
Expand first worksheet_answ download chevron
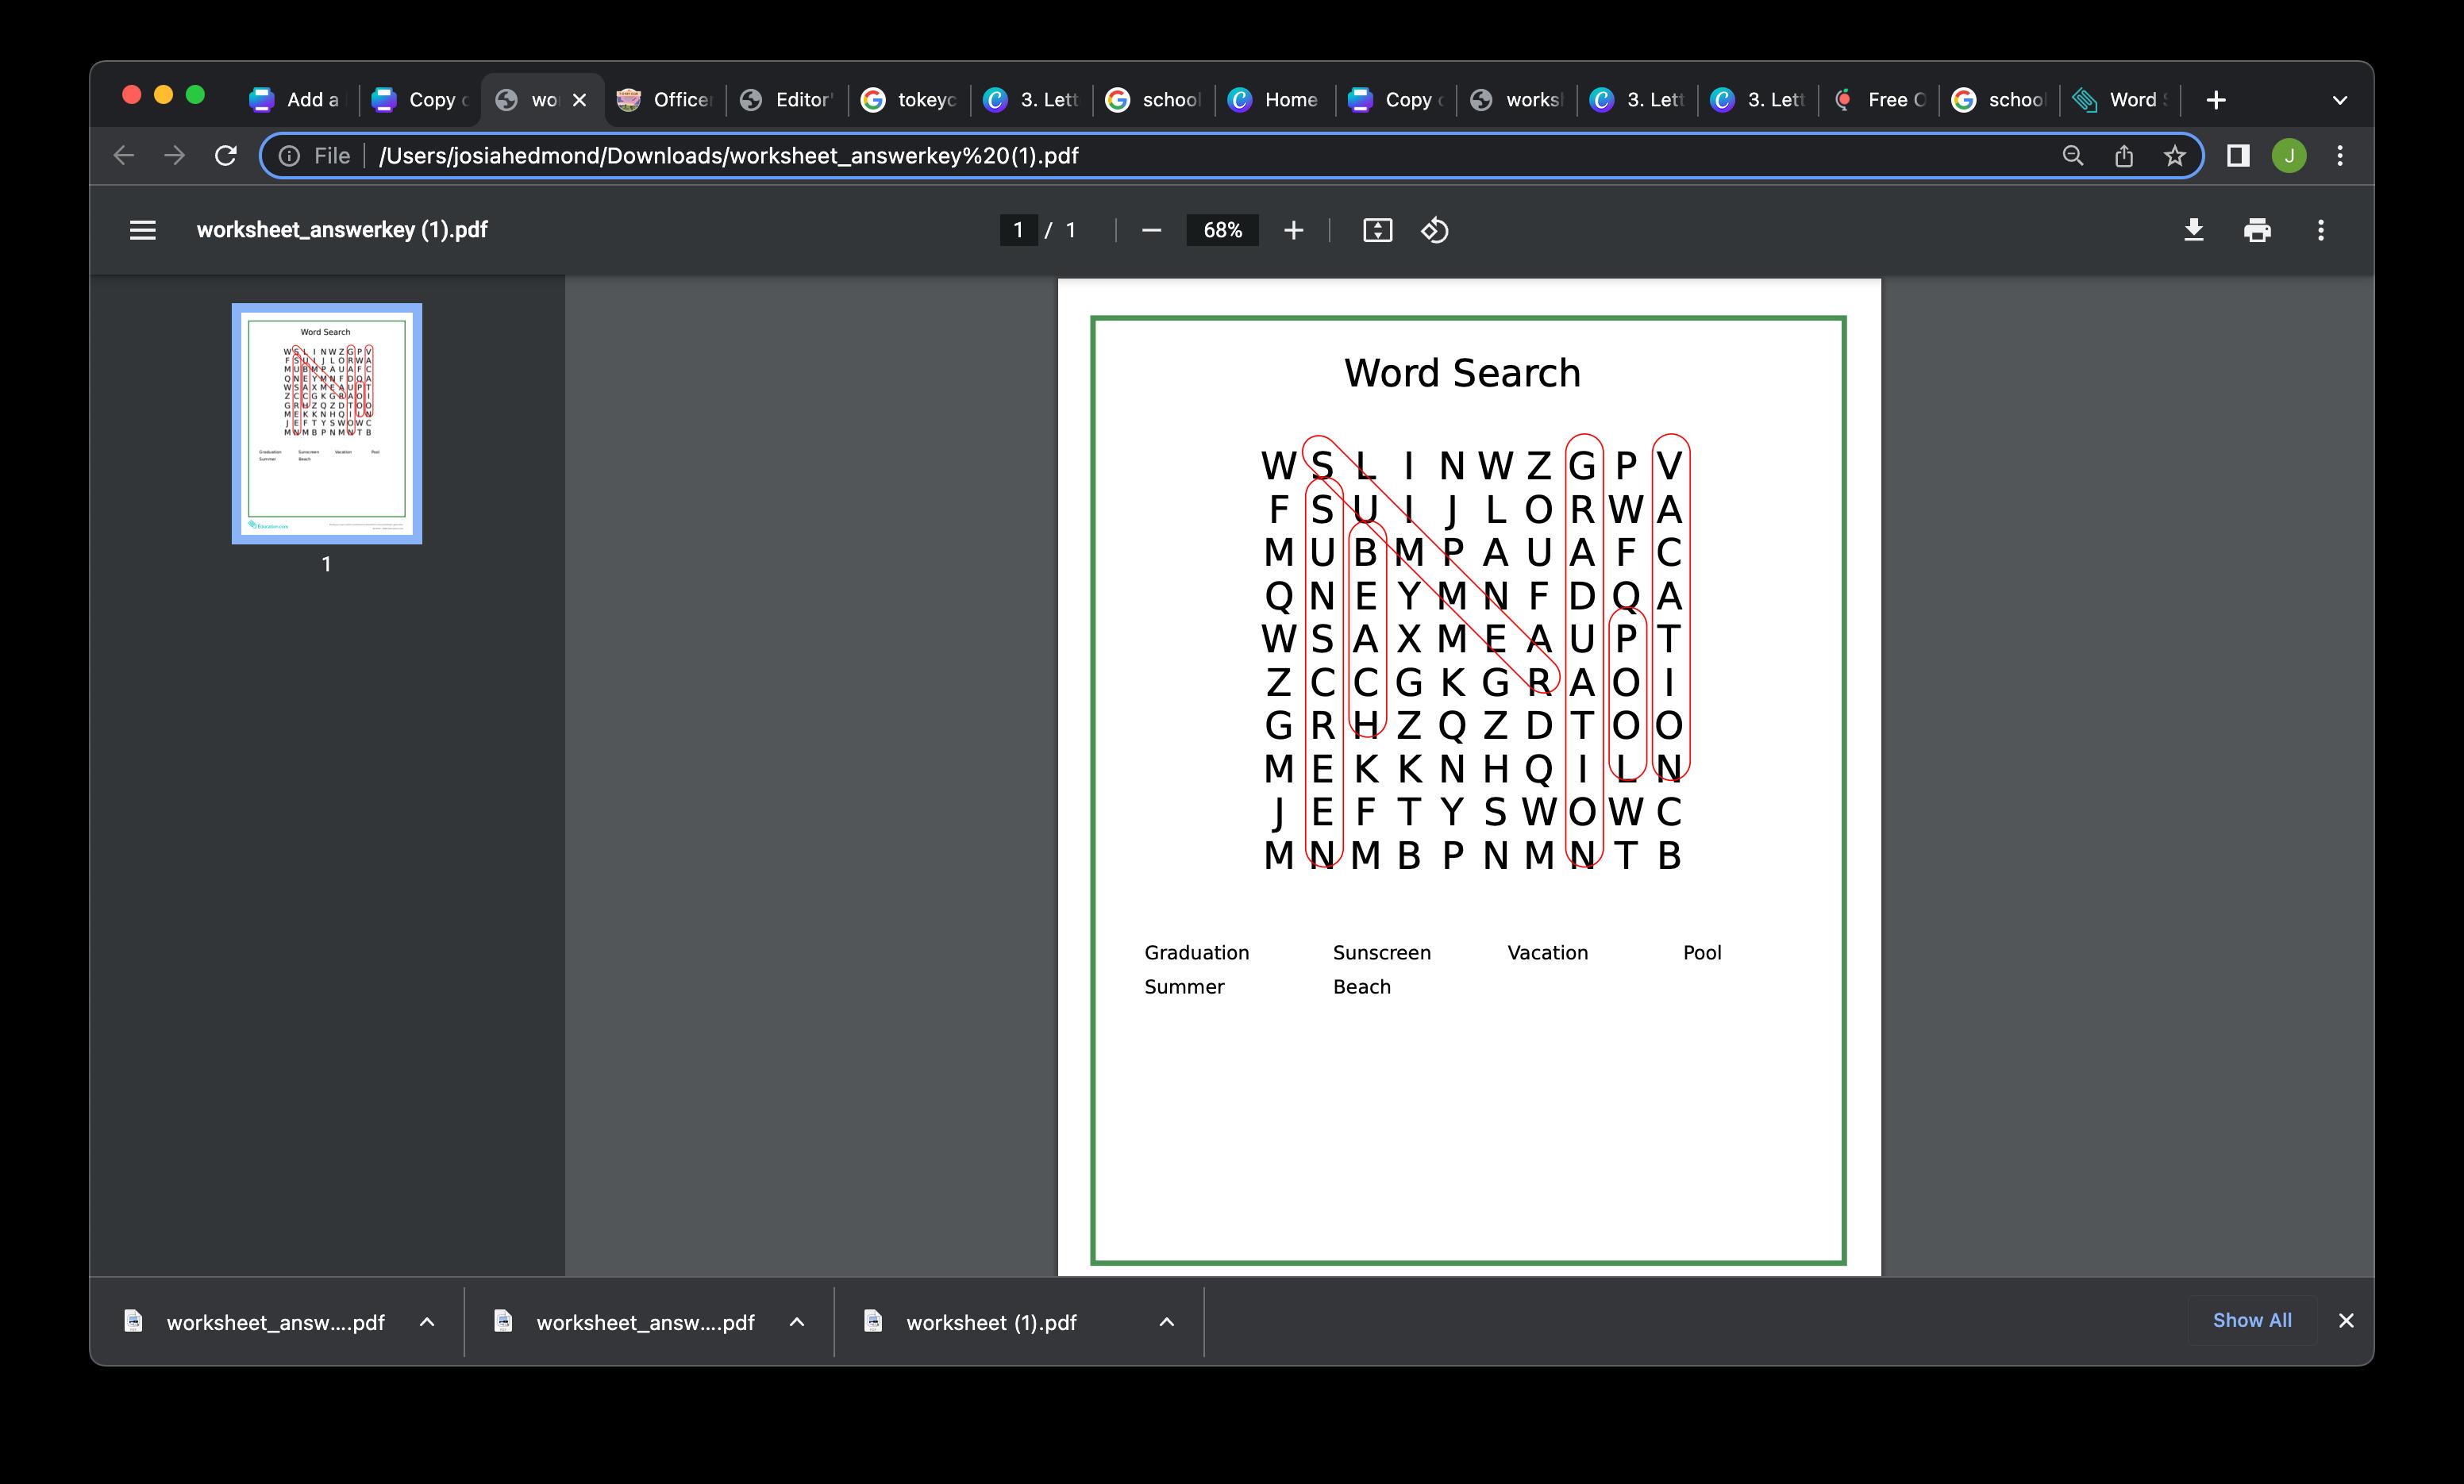click(x=427, y=1322)
